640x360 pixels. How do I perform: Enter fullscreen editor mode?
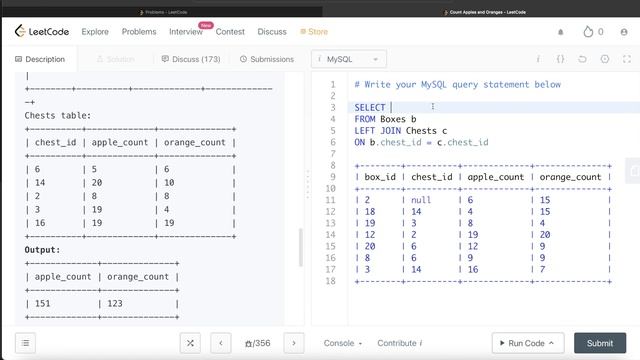627,59
